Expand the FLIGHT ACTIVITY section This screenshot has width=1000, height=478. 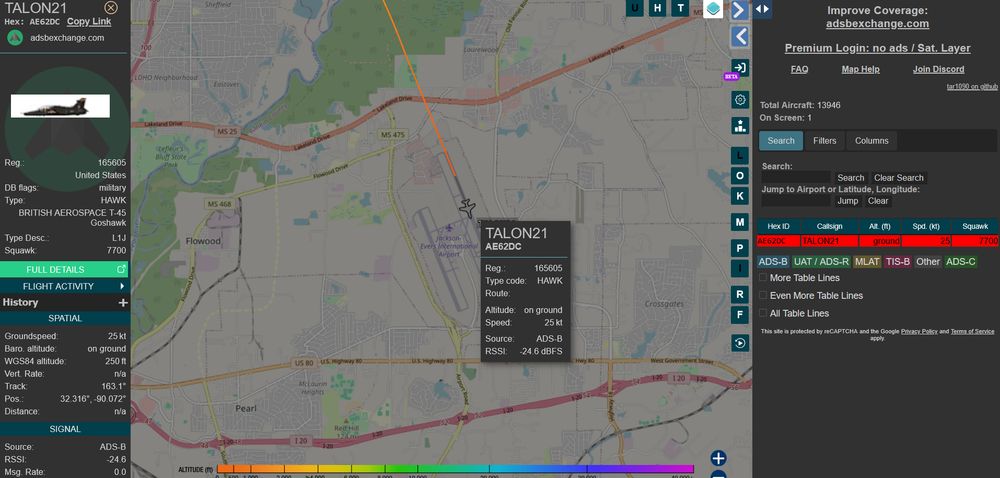[x=64, y=286]
